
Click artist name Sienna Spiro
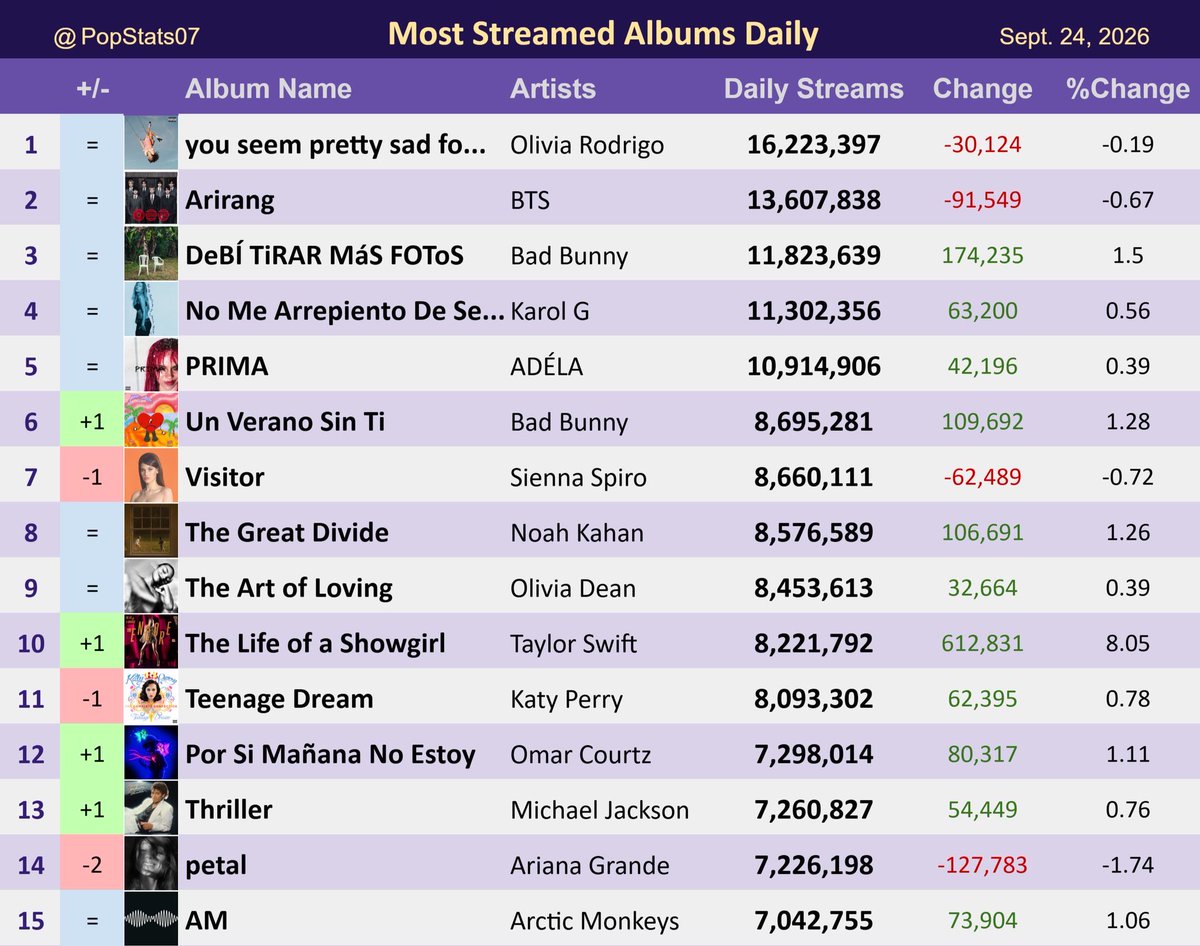[x=578, y=478]
